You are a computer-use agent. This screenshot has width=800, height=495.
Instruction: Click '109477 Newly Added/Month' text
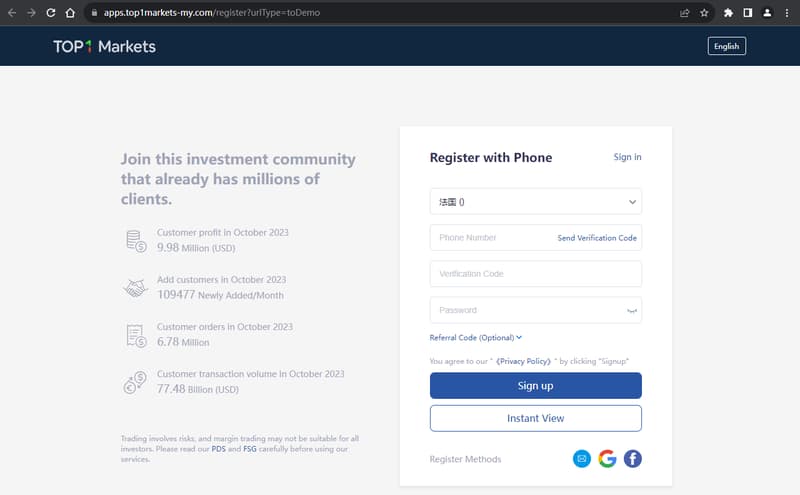coord(220,295)
